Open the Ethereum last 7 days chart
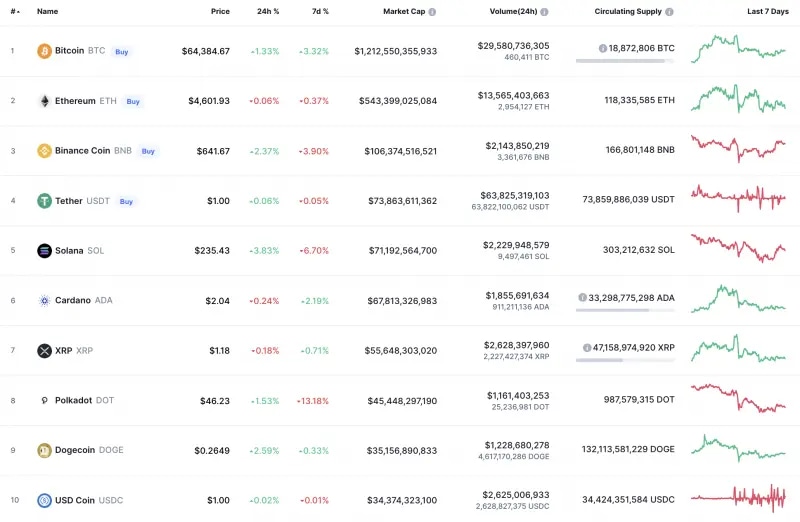Viewport: 800px width, 522px height. [738, 100]
